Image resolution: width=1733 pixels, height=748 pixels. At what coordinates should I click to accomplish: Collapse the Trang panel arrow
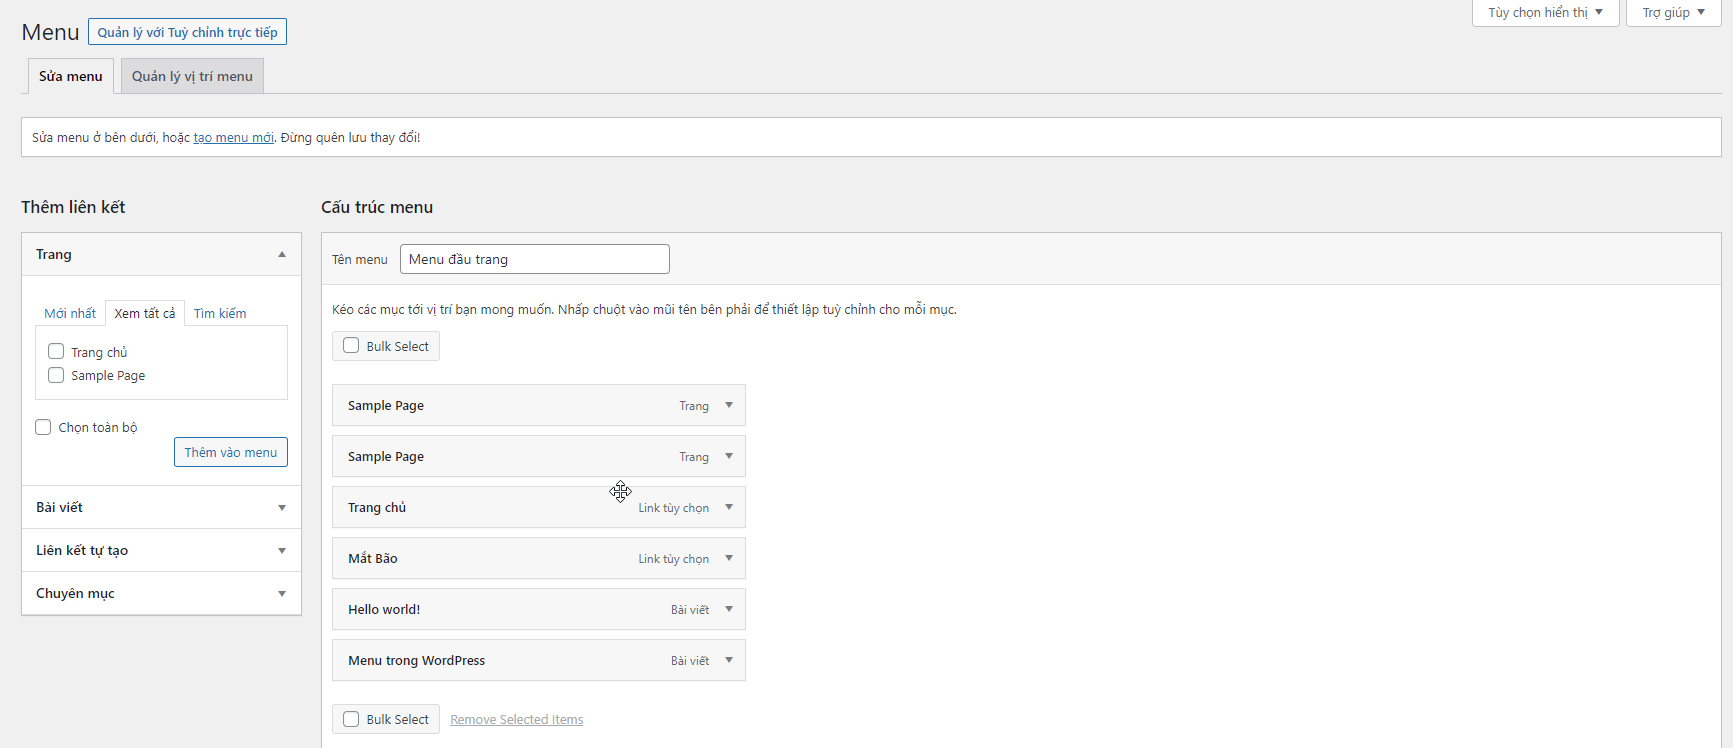pos(282,254)
